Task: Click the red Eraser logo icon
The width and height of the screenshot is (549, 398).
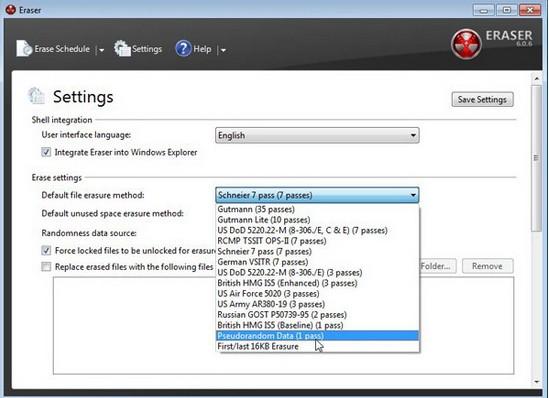Action: [466, 44]
